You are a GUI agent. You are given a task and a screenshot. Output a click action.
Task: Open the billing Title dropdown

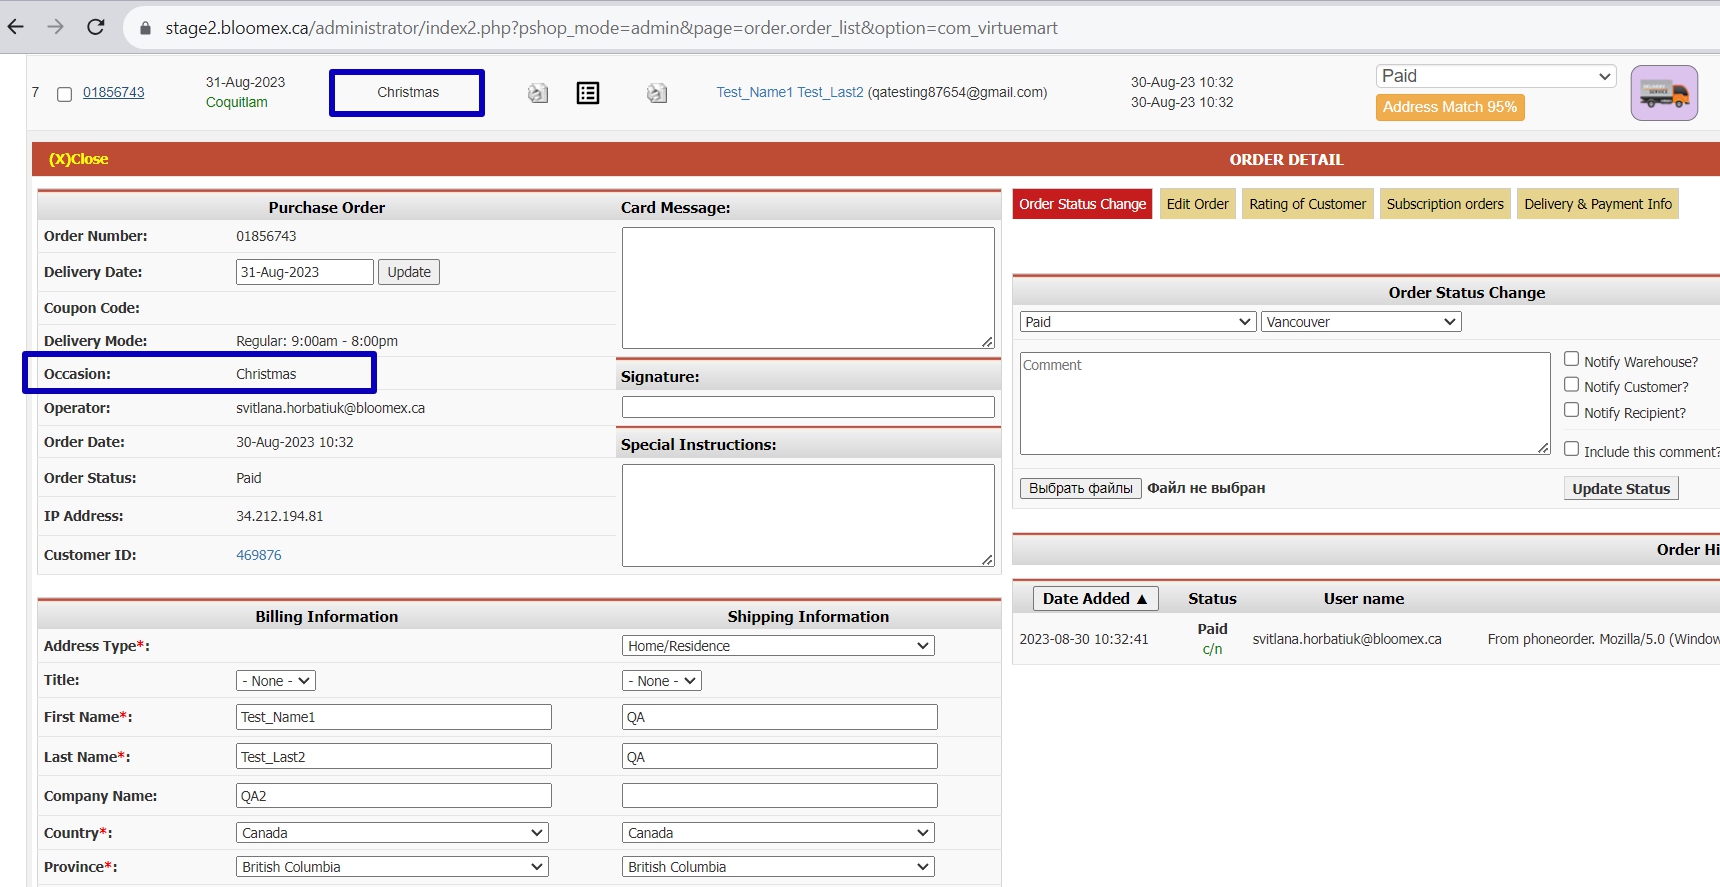click(x=276, y=681)
